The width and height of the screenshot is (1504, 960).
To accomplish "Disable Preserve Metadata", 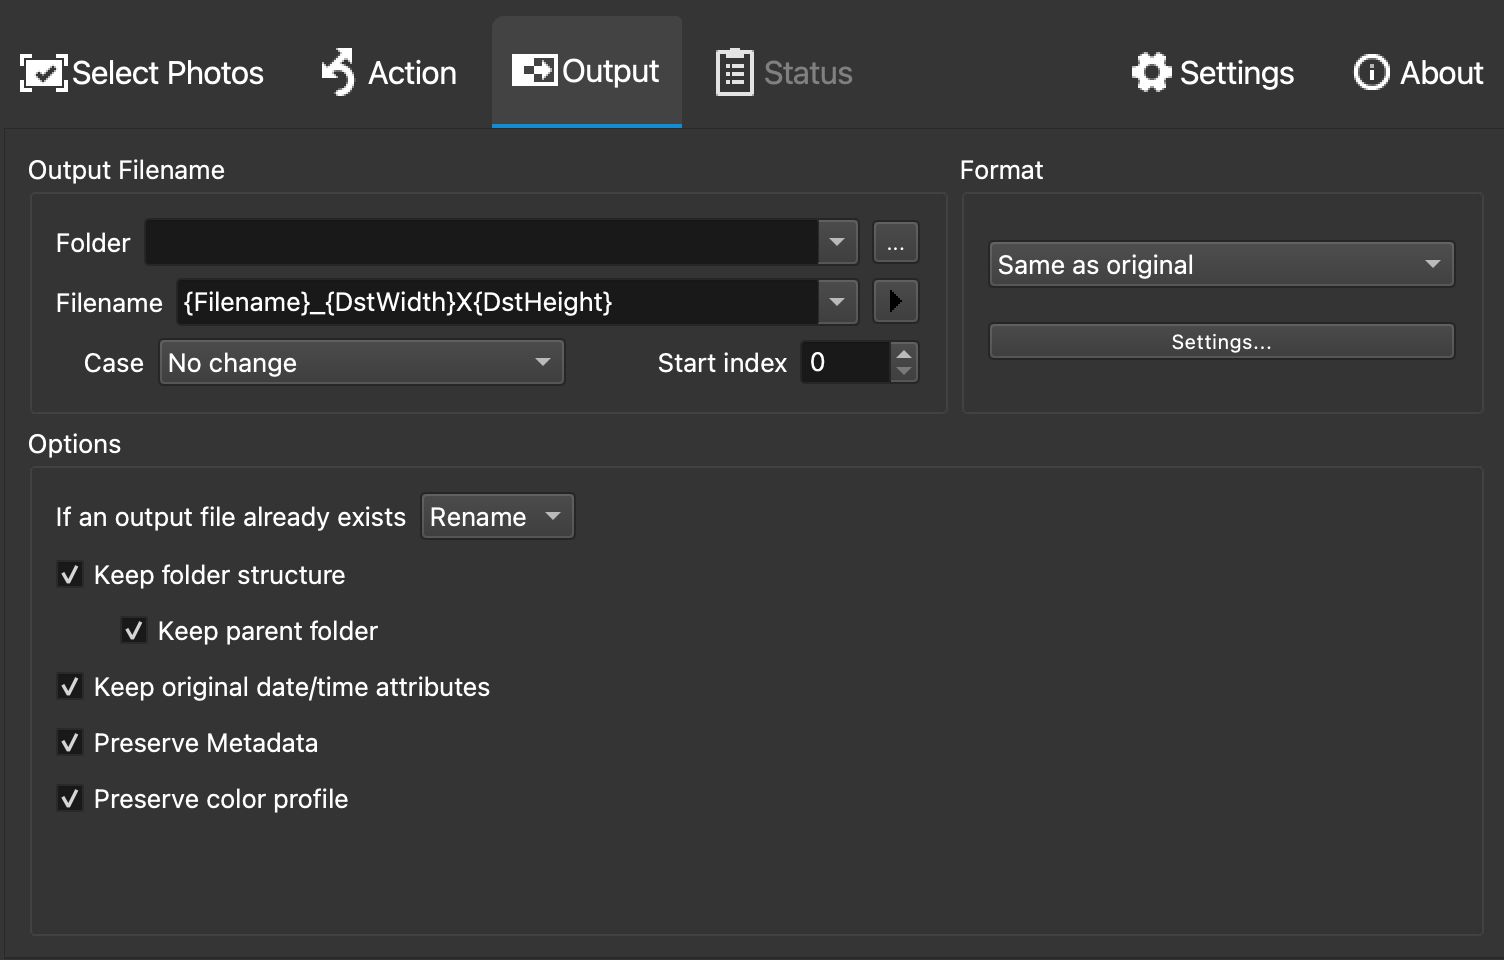I will pyautogui.click(x=70, y=743).
